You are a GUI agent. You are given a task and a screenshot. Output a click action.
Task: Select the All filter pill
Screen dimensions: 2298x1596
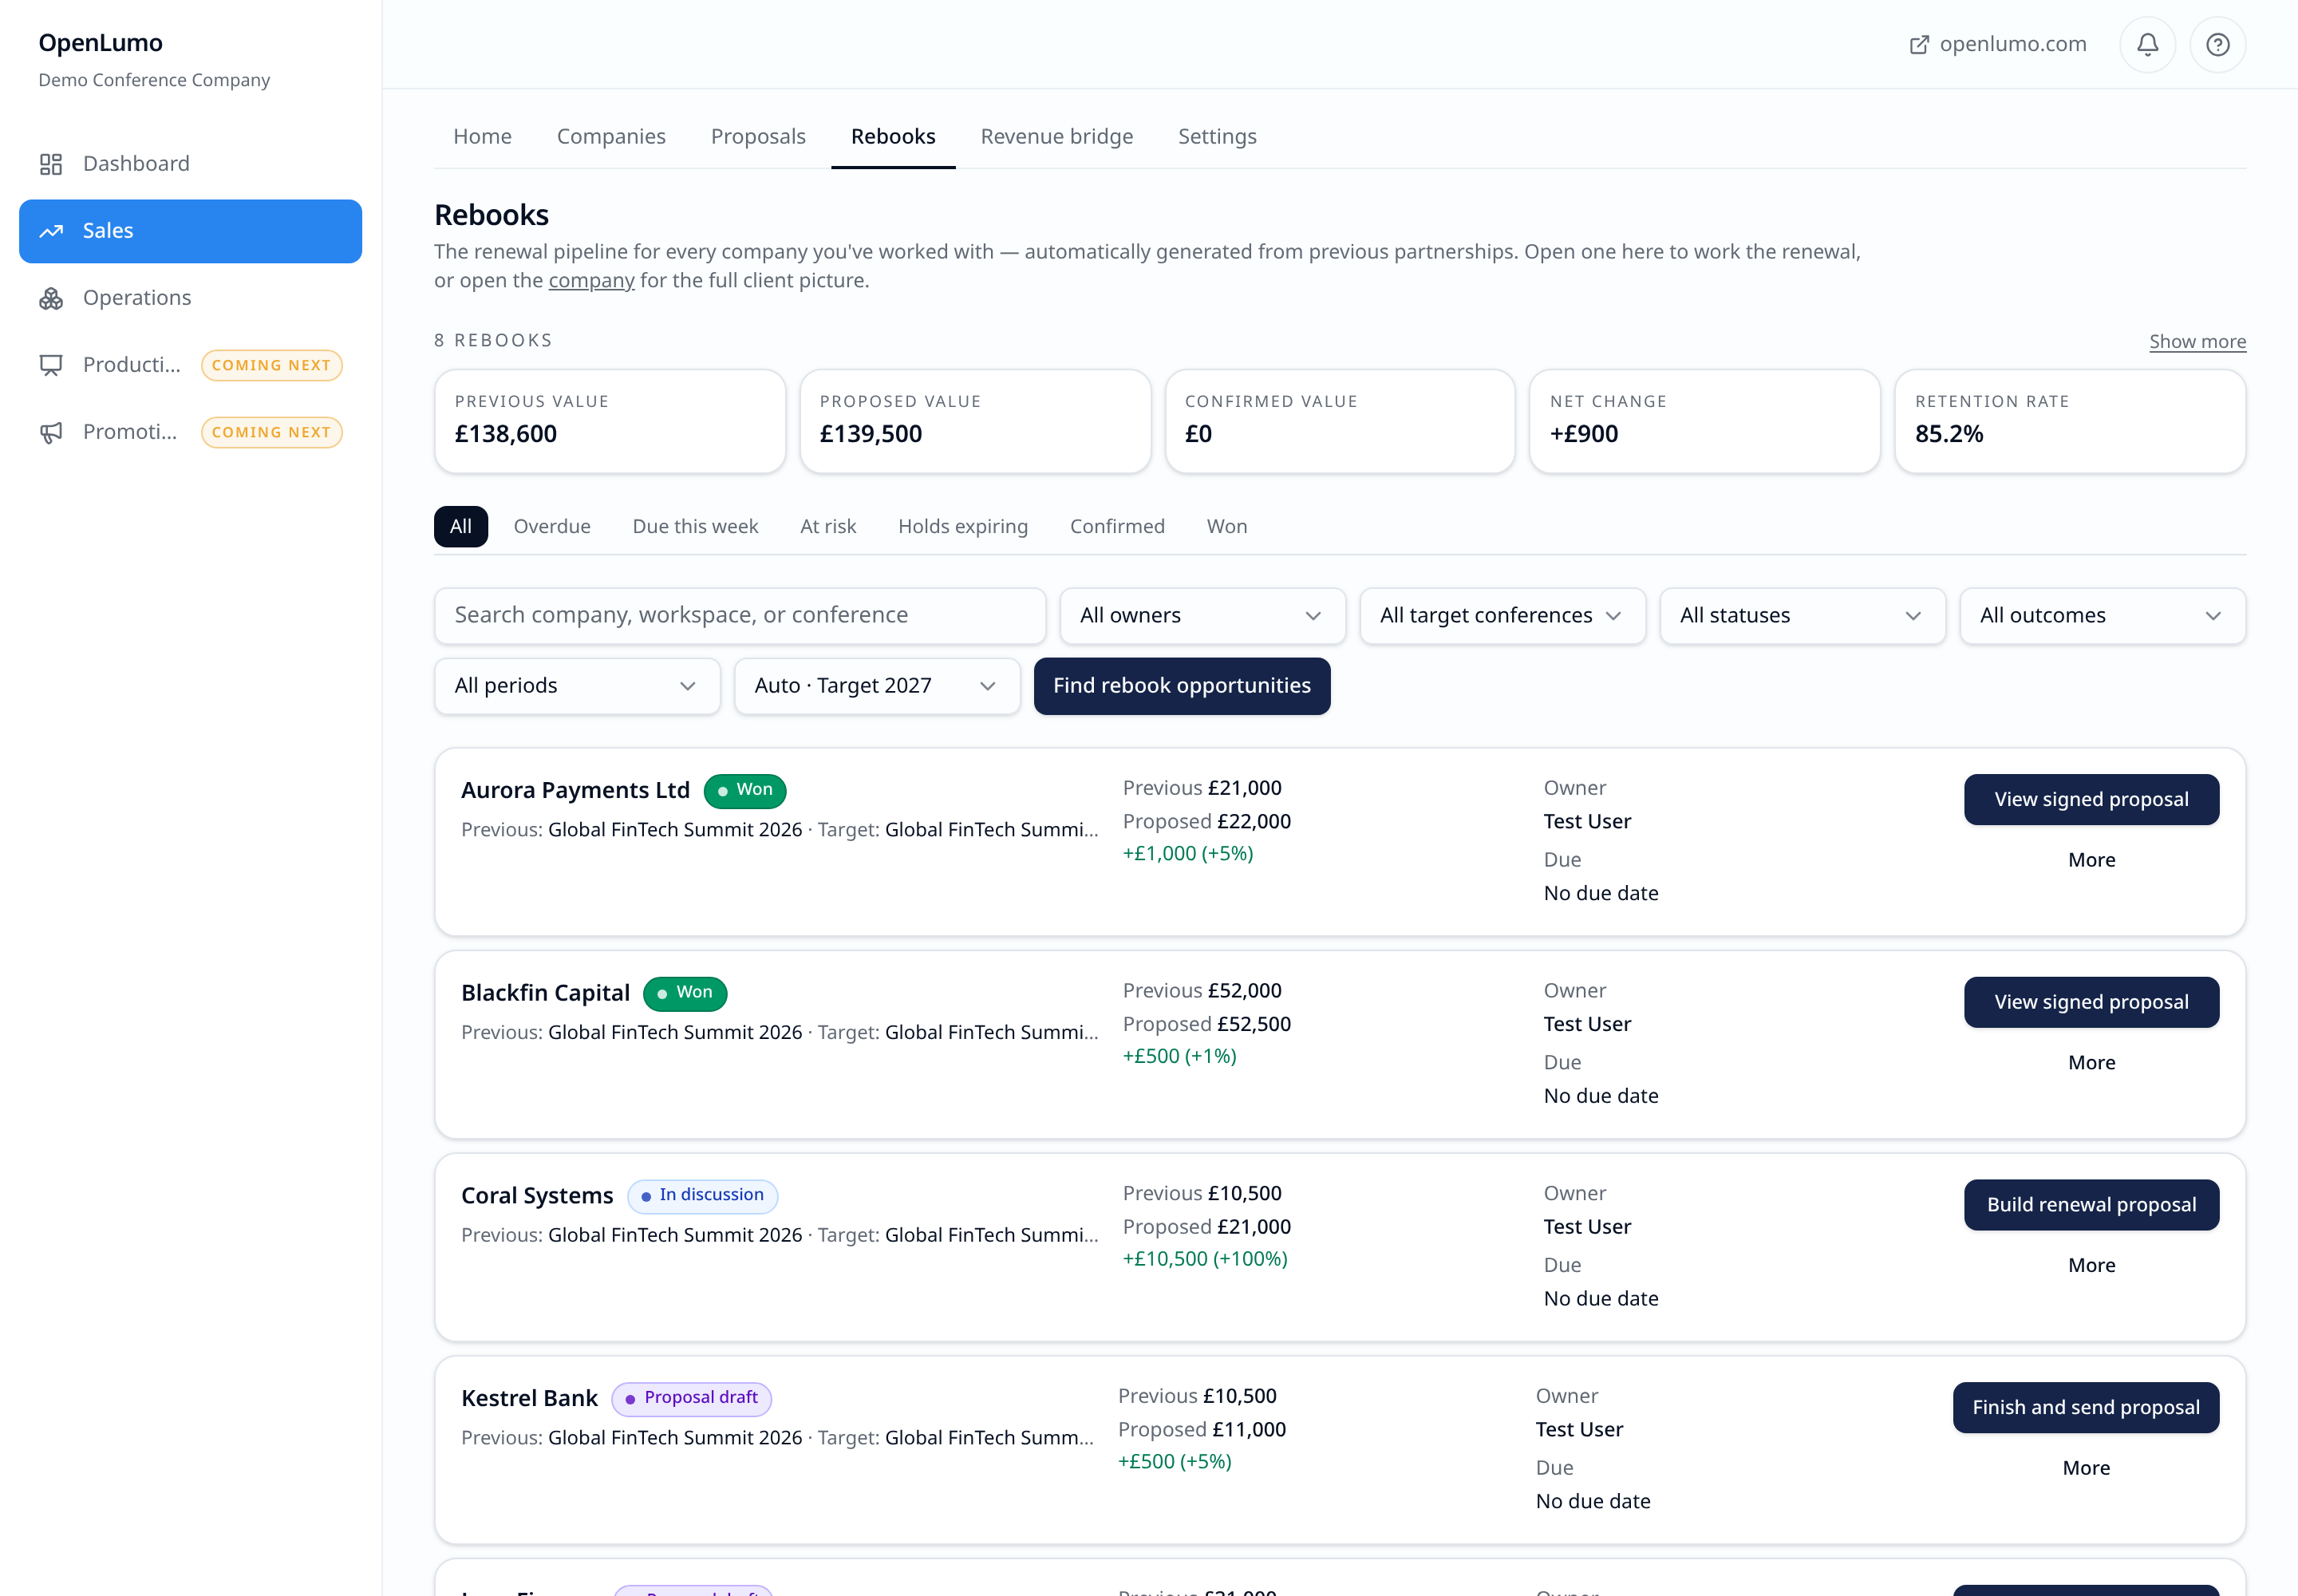461,527
